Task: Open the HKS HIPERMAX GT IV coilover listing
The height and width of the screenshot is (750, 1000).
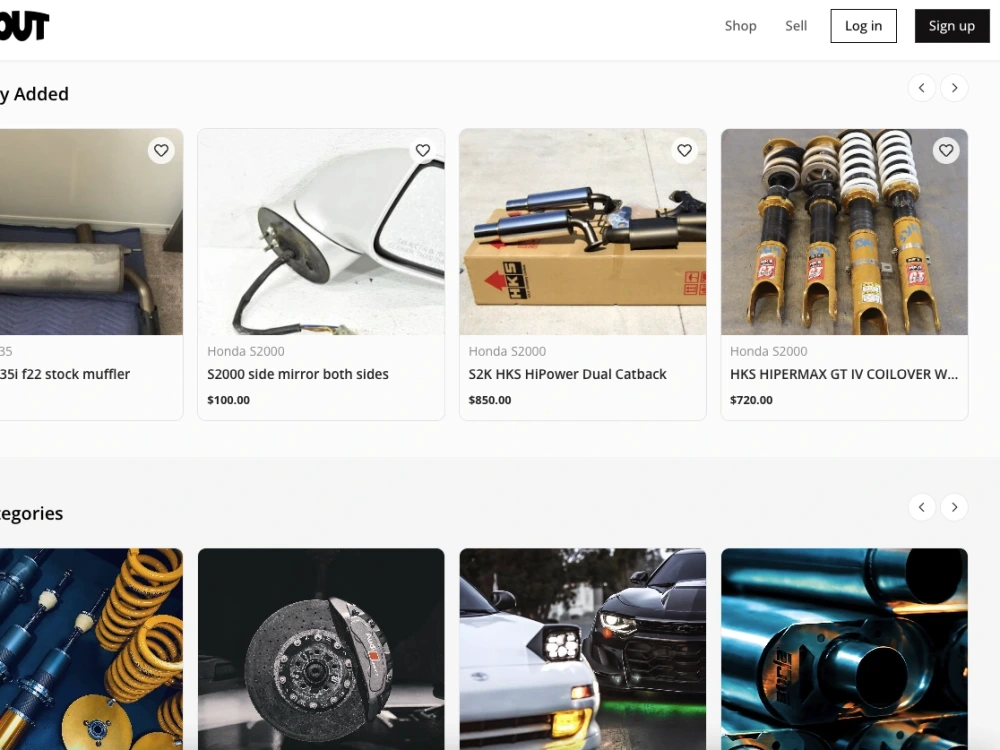Action: tap(843, 374)
